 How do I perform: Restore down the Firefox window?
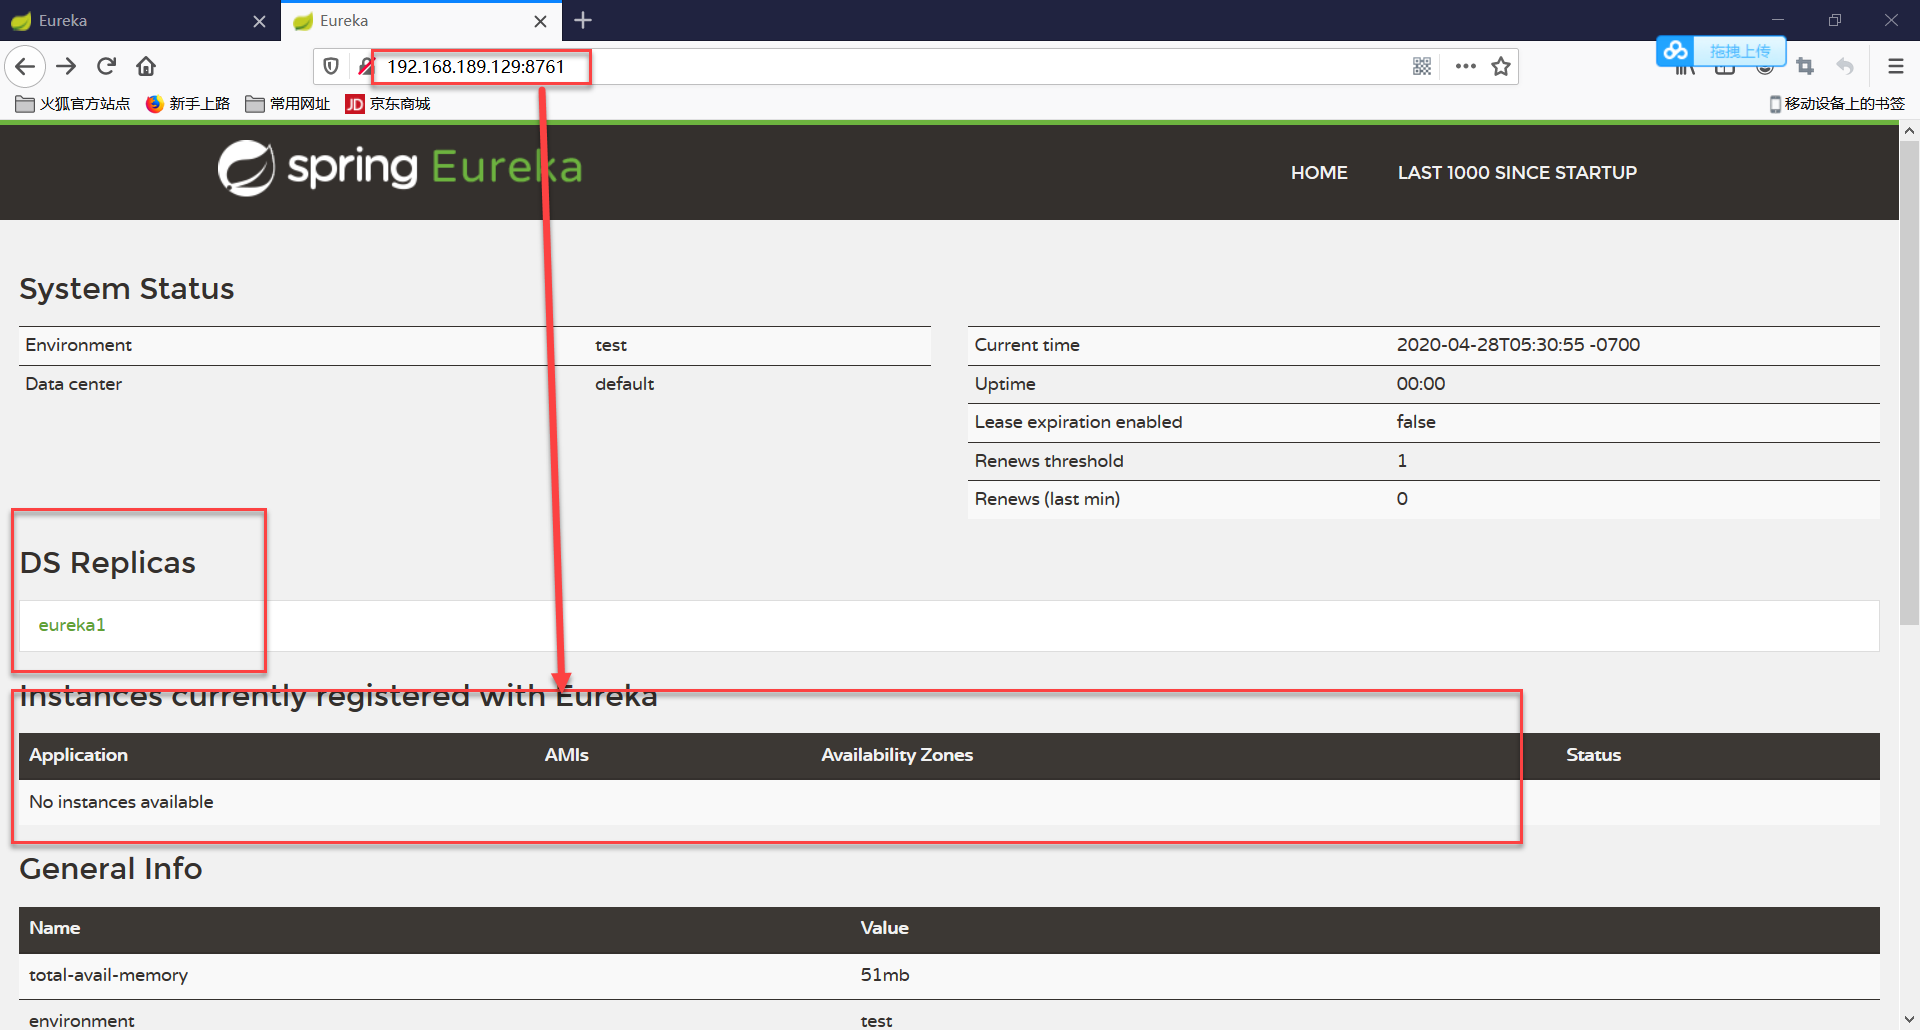click(x=1835, y=20)
